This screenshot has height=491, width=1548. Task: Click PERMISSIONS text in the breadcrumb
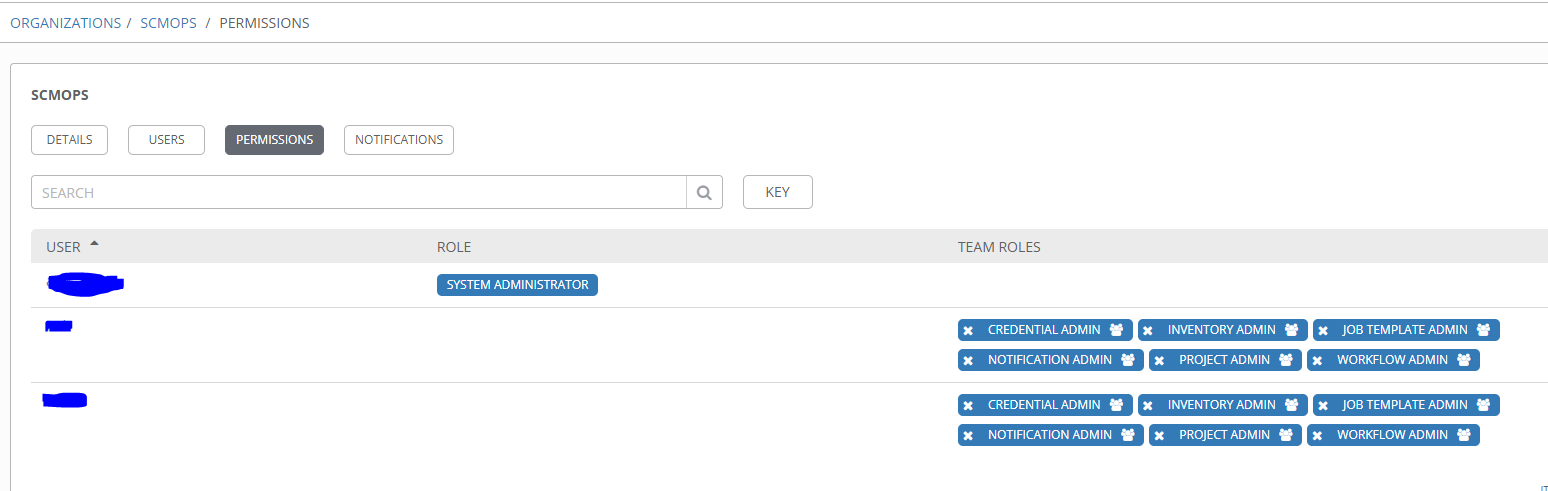[x=264, y=22]
